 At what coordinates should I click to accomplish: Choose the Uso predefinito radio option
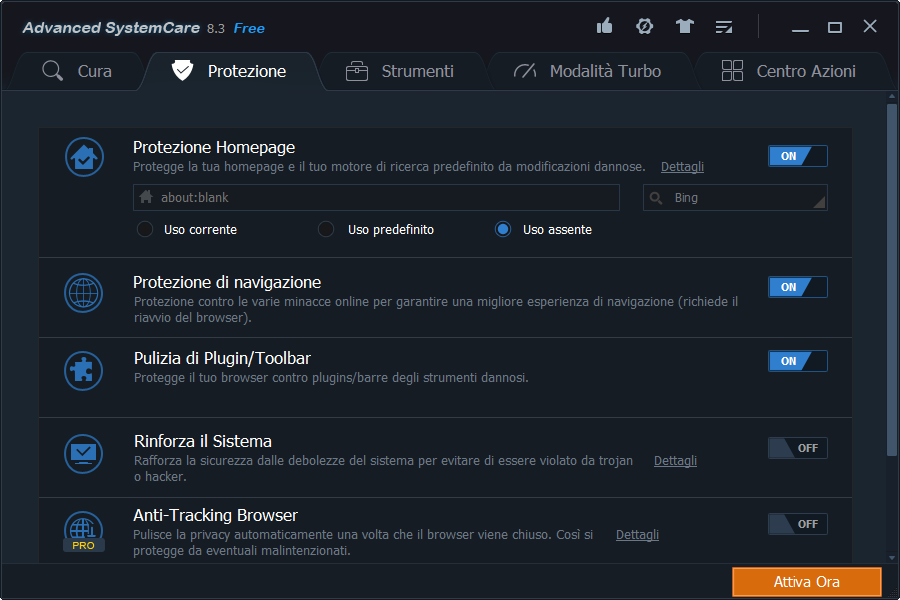[x=326, y=230]
